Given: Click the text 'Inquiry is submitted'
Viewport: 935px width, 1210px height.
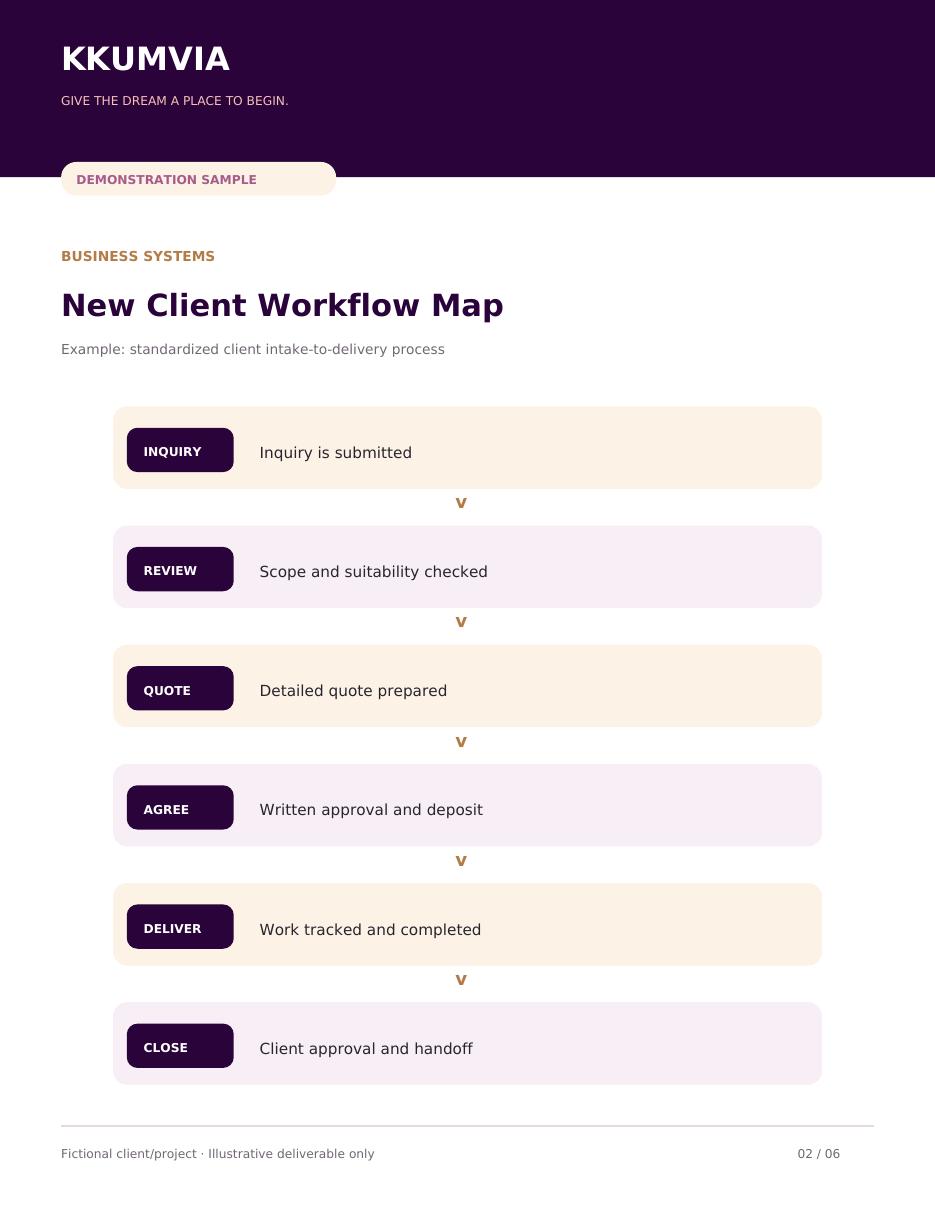Looking at the screenshot, I should pos(336,453).
